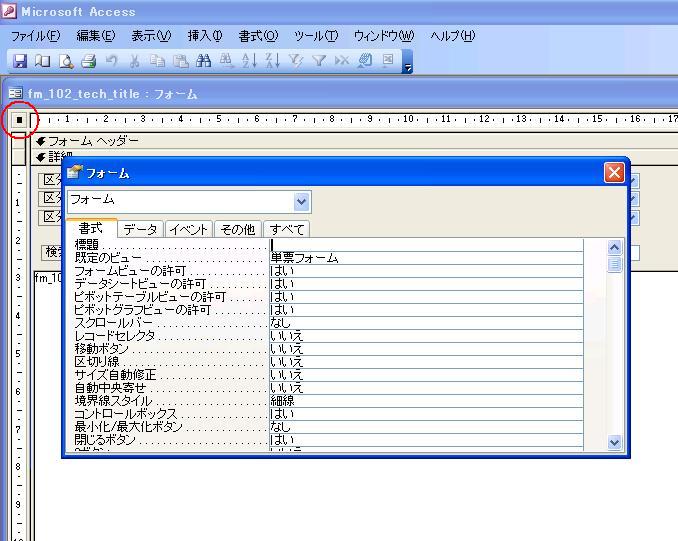Open the 挿入 menu
678x541 pixels.
click(205, 36)
